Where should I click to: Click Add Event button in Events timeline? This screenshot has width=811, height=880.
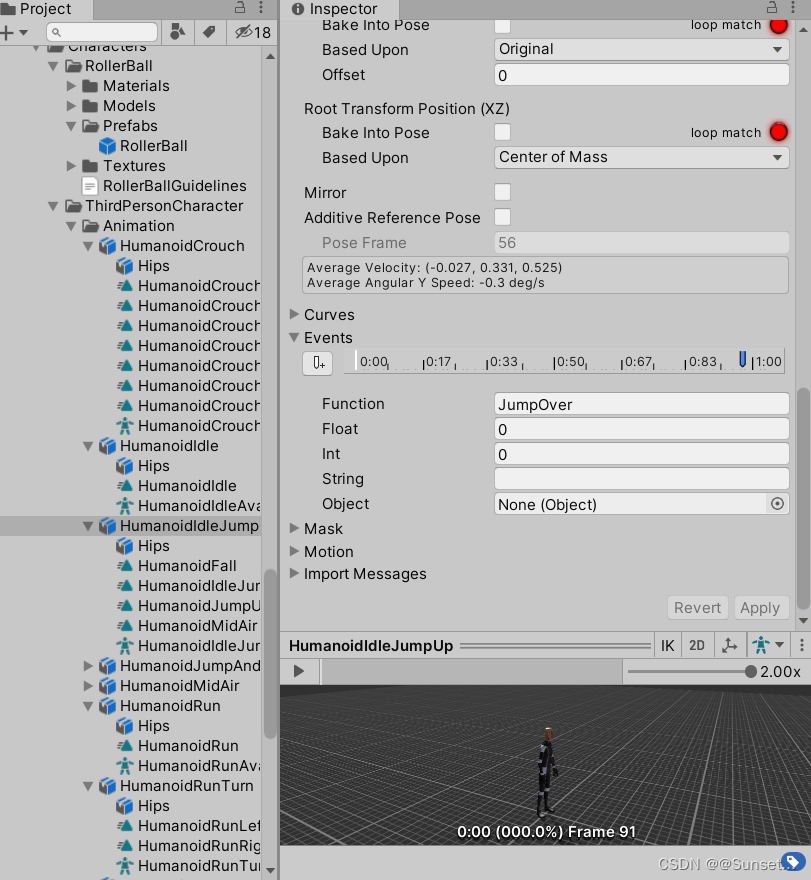pyautogui.click(x=318, y=363)
